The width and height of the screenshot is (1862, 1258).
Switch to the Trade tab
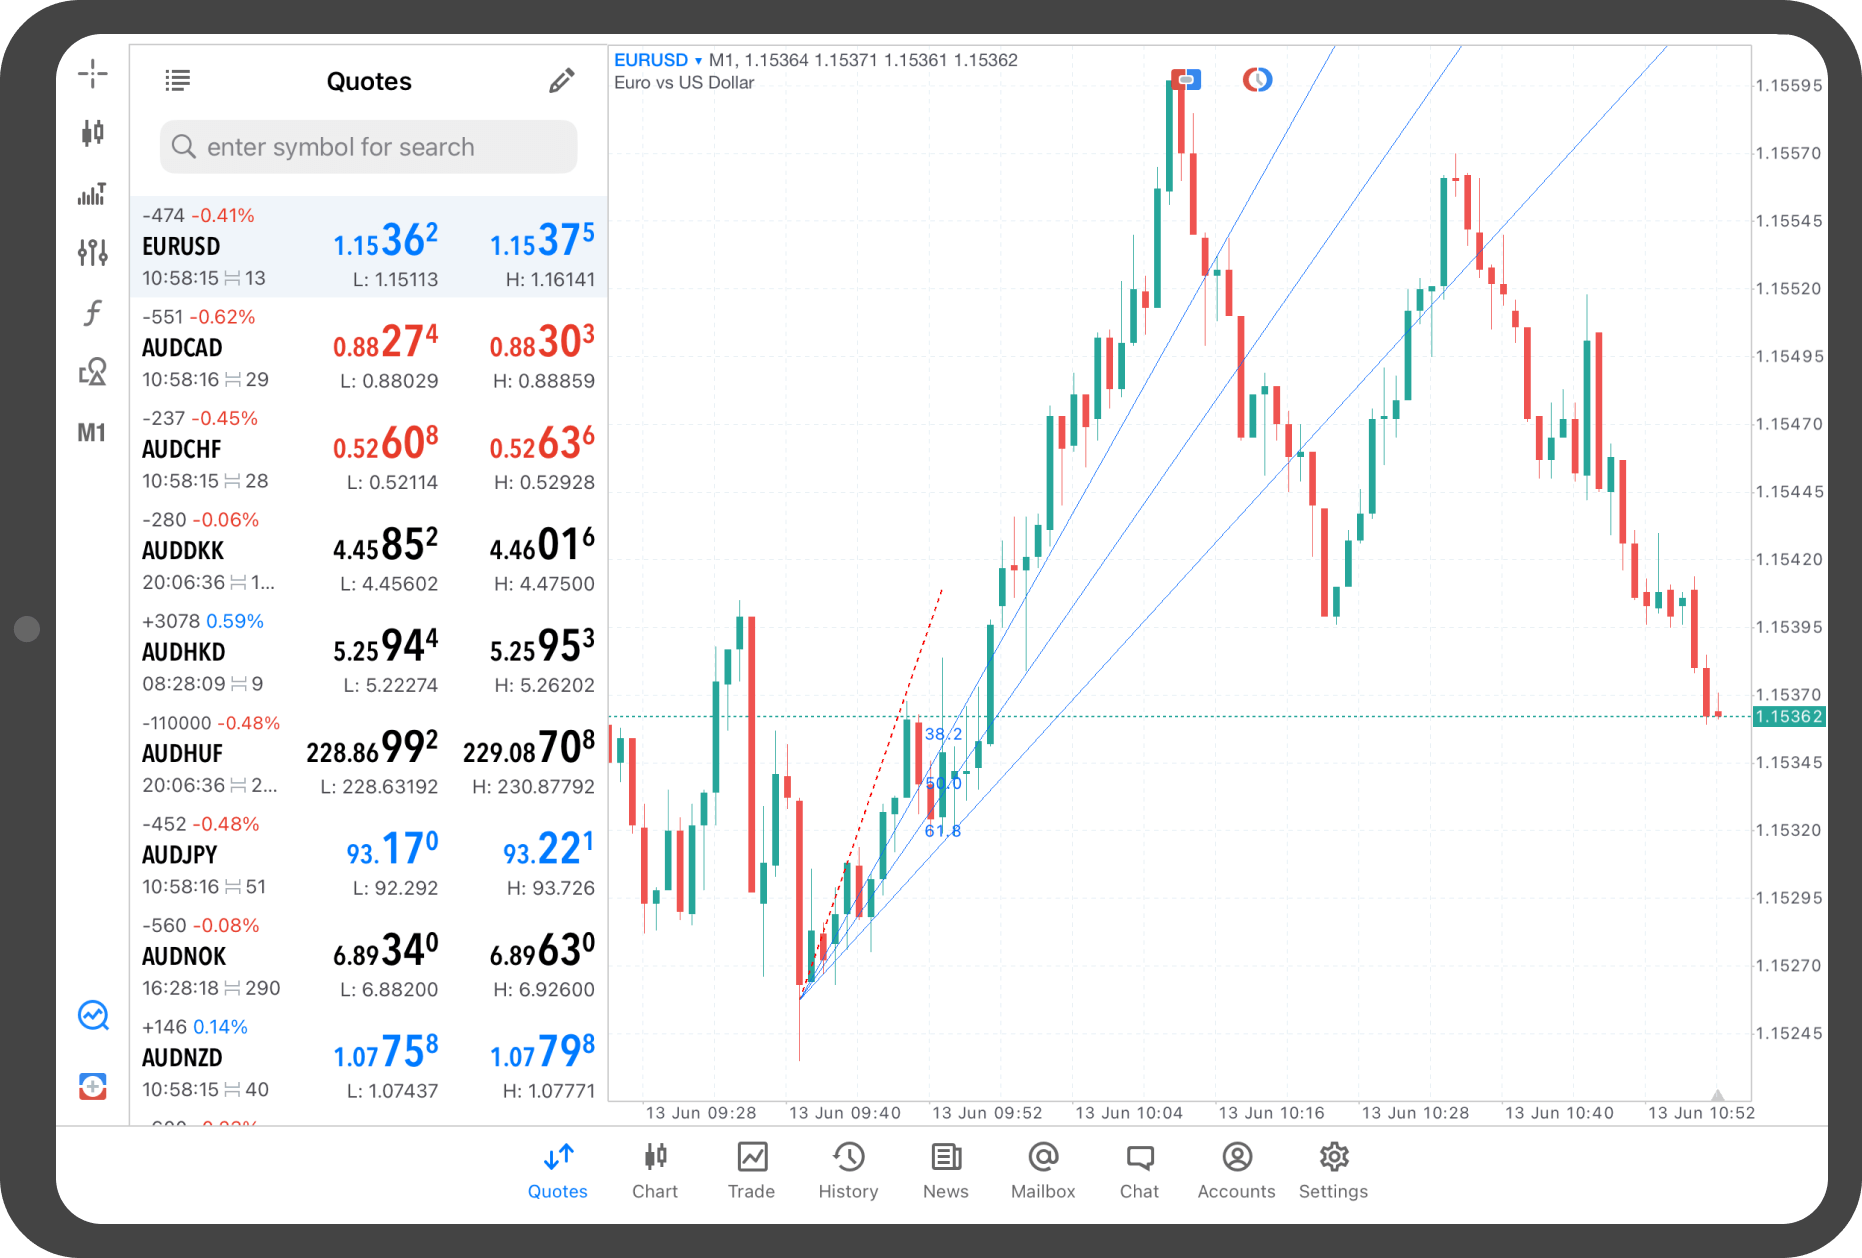coord(751,1170)
